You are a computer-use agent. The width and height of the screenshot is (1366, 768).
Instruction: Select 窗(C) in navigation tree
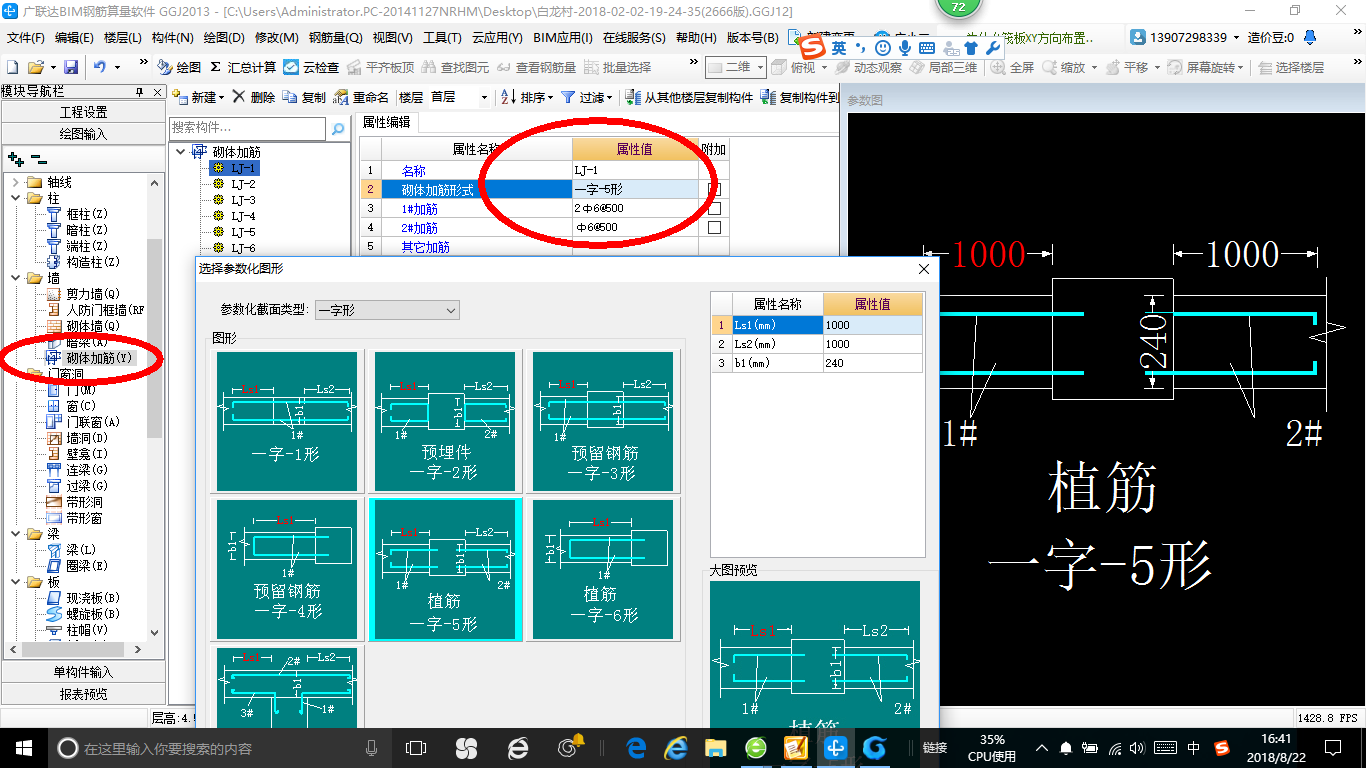(72, 406)
